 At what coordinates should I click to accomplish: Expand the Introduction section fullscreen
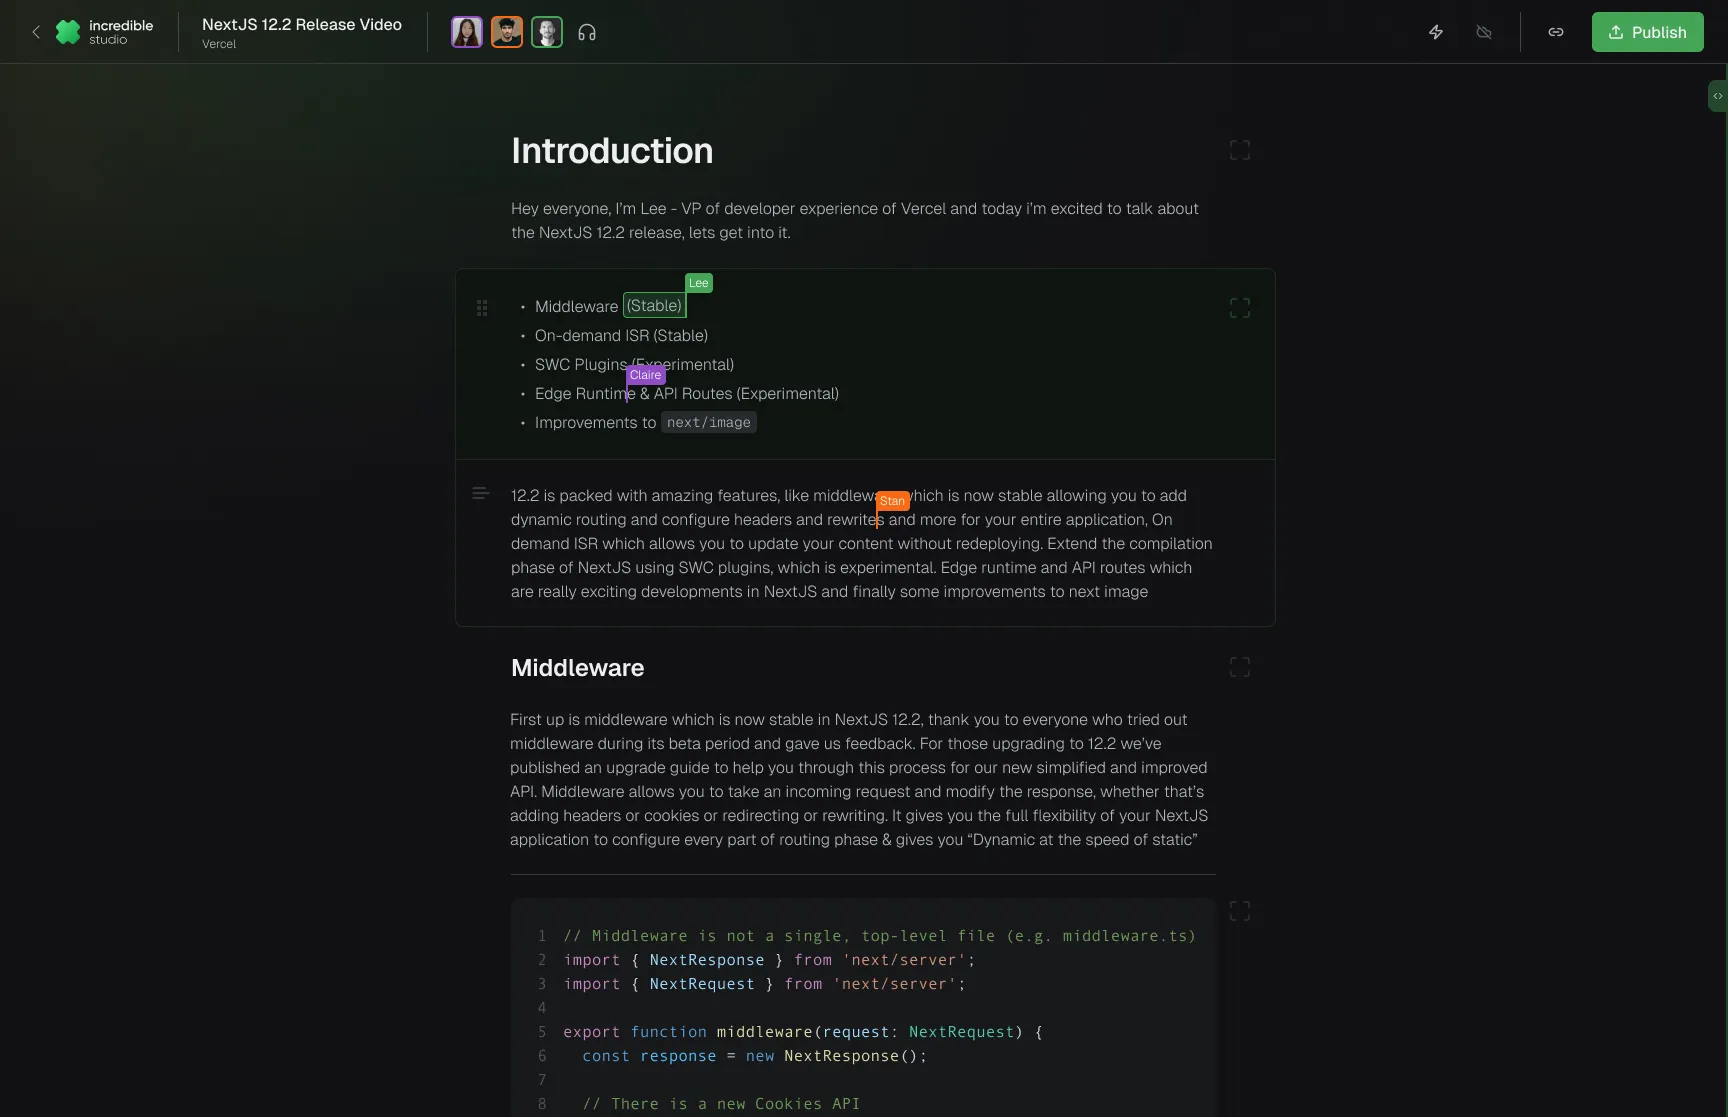pyautogui.click(x=1240, y=150)
